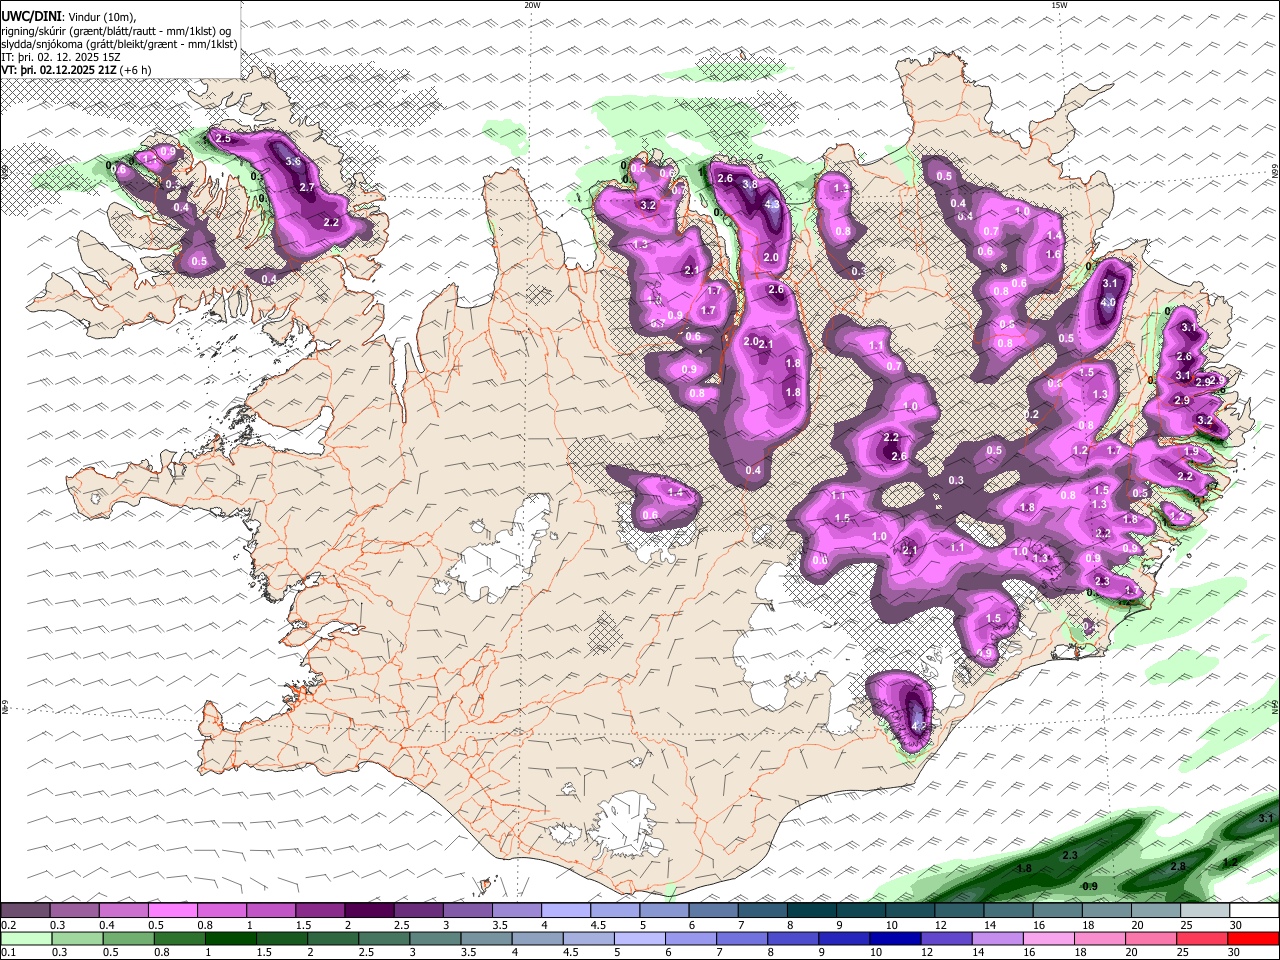
Task: Click the header line starting with 'slydda/snjókoma'
Action: pyautogui.click(x=119, y=44)
